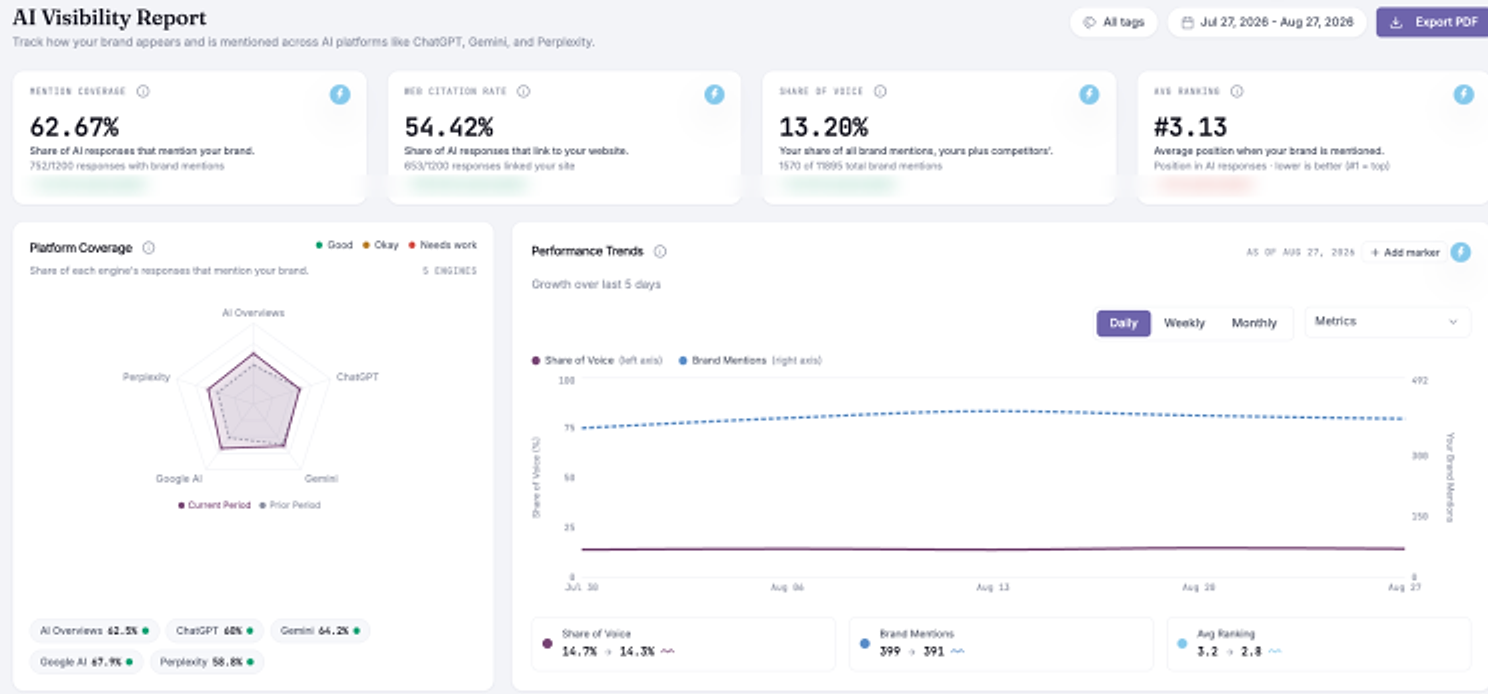The image size is (1488, 694).
Task: Click lightning bolt icon on Share of Voice card
Action: 1089,94
